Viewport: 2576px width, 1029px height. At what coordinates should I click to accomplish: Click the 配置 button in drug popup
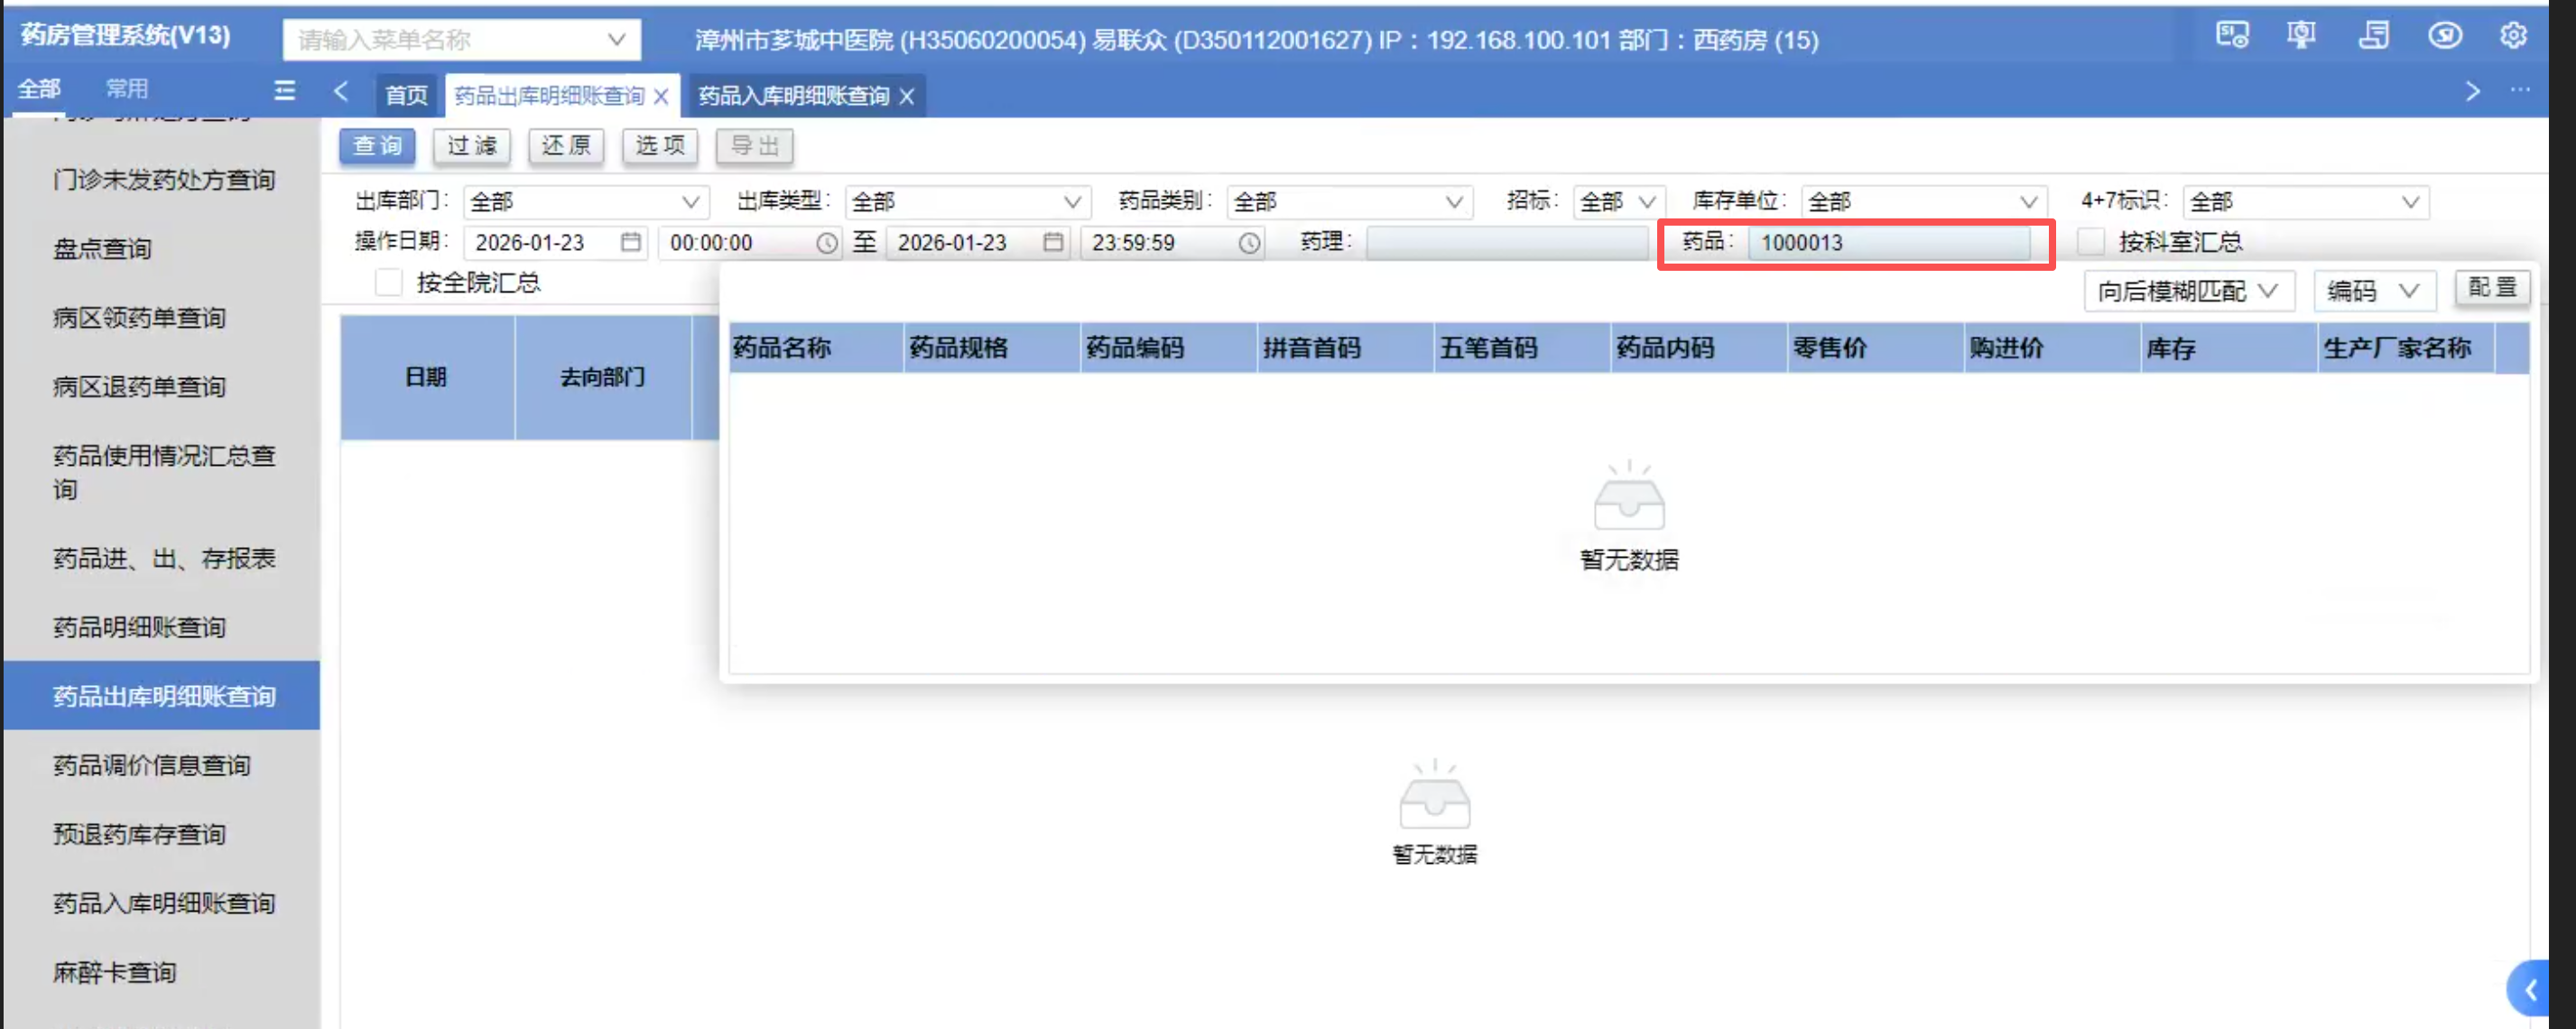point(2491,288)
